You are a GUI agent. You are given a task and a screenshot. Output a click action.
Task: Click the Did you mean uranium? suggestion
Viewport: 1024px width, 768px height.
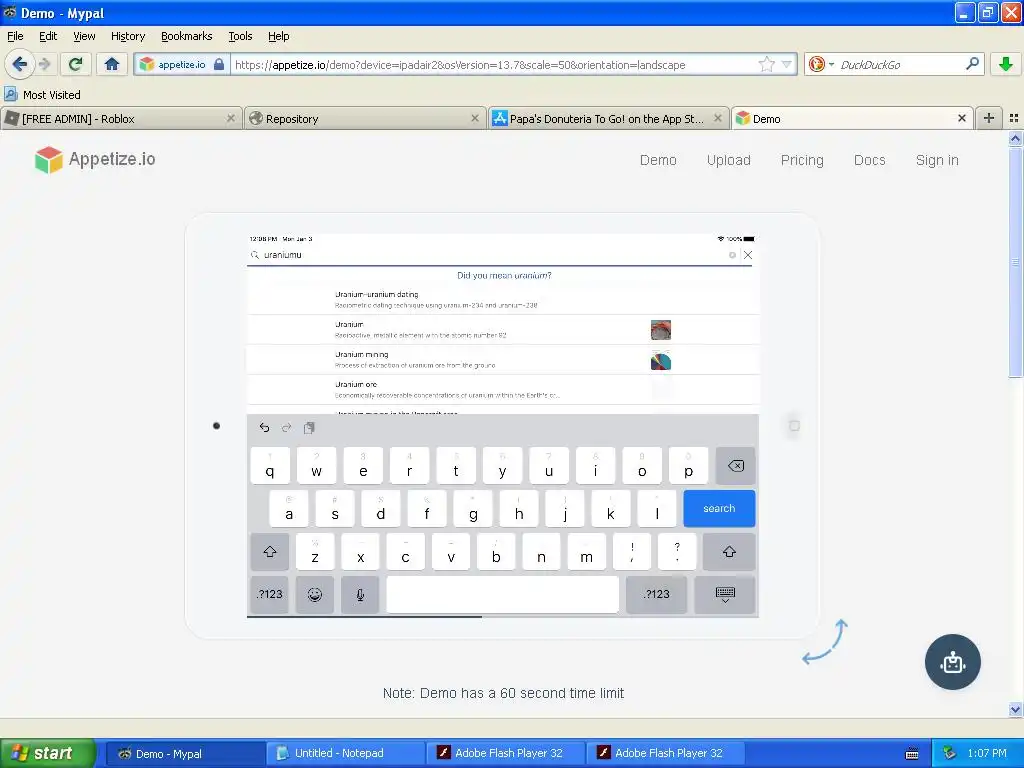click(504, 276)
